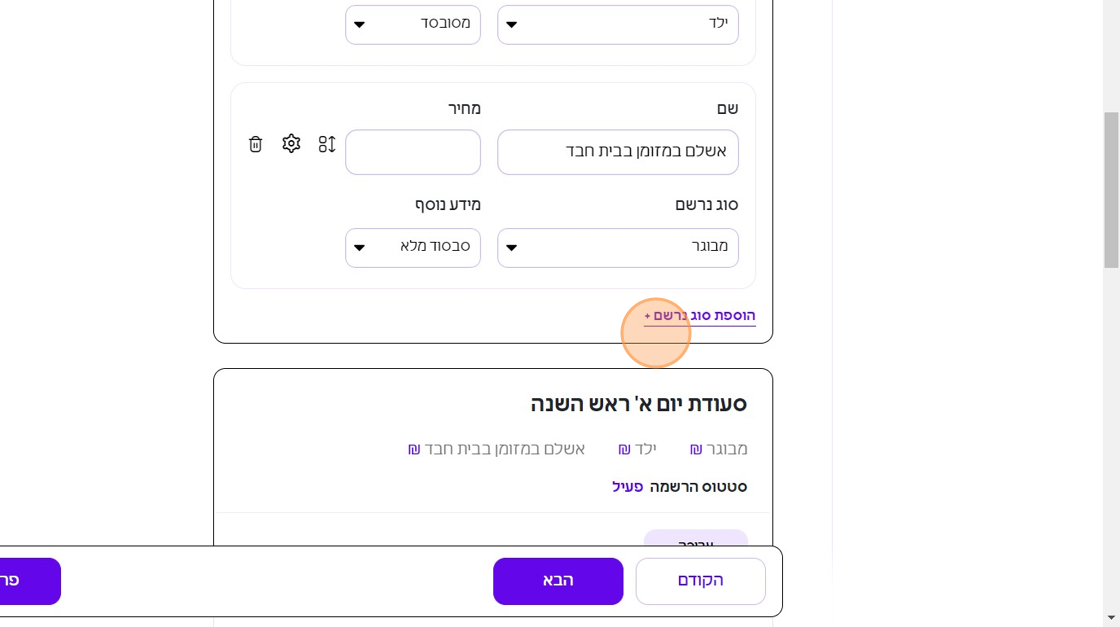Expand the מידע נוסף dropdown (סבסוד מלא)
1120x627 pixels.
412,247
